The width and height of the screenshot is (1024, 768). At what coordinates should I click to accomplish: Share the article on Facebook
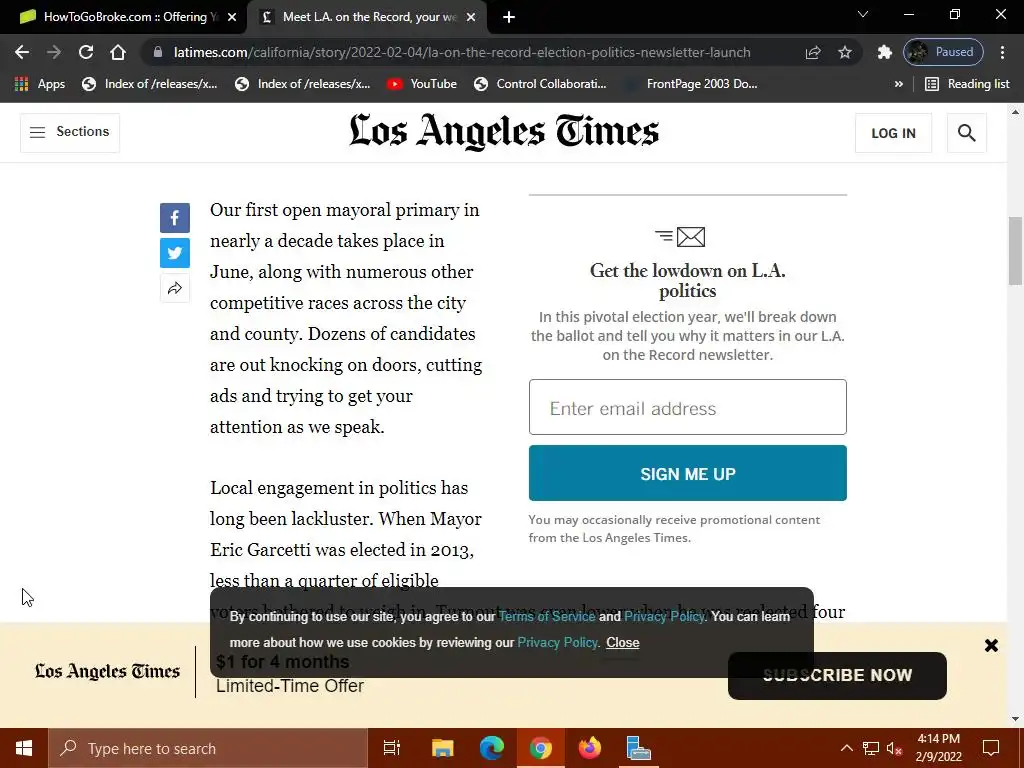click(x=175, y=218)
